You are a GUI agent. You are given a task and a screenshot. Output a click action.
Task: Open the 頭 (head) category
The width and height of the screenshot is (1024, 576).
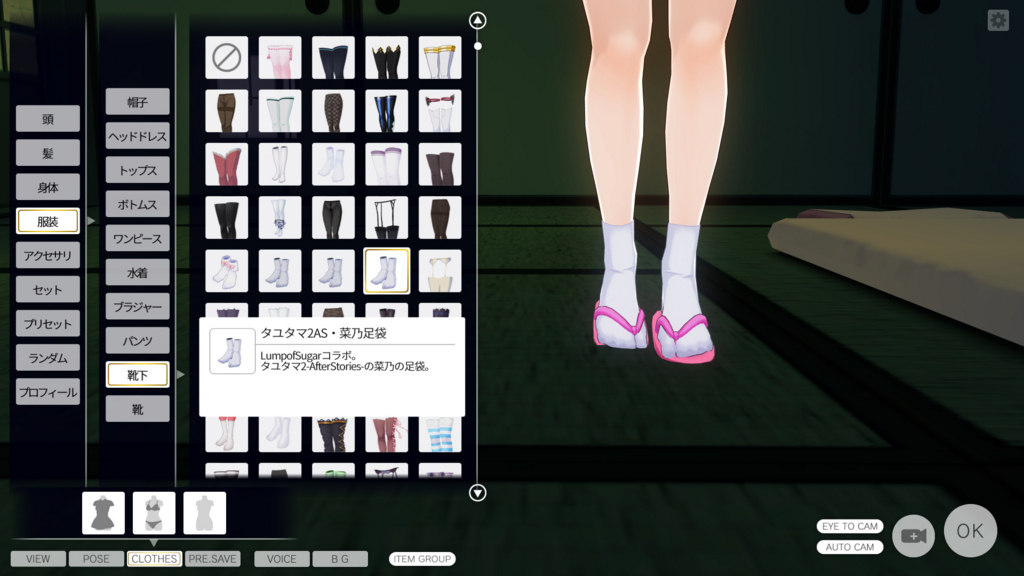click(x=48, y=119)
